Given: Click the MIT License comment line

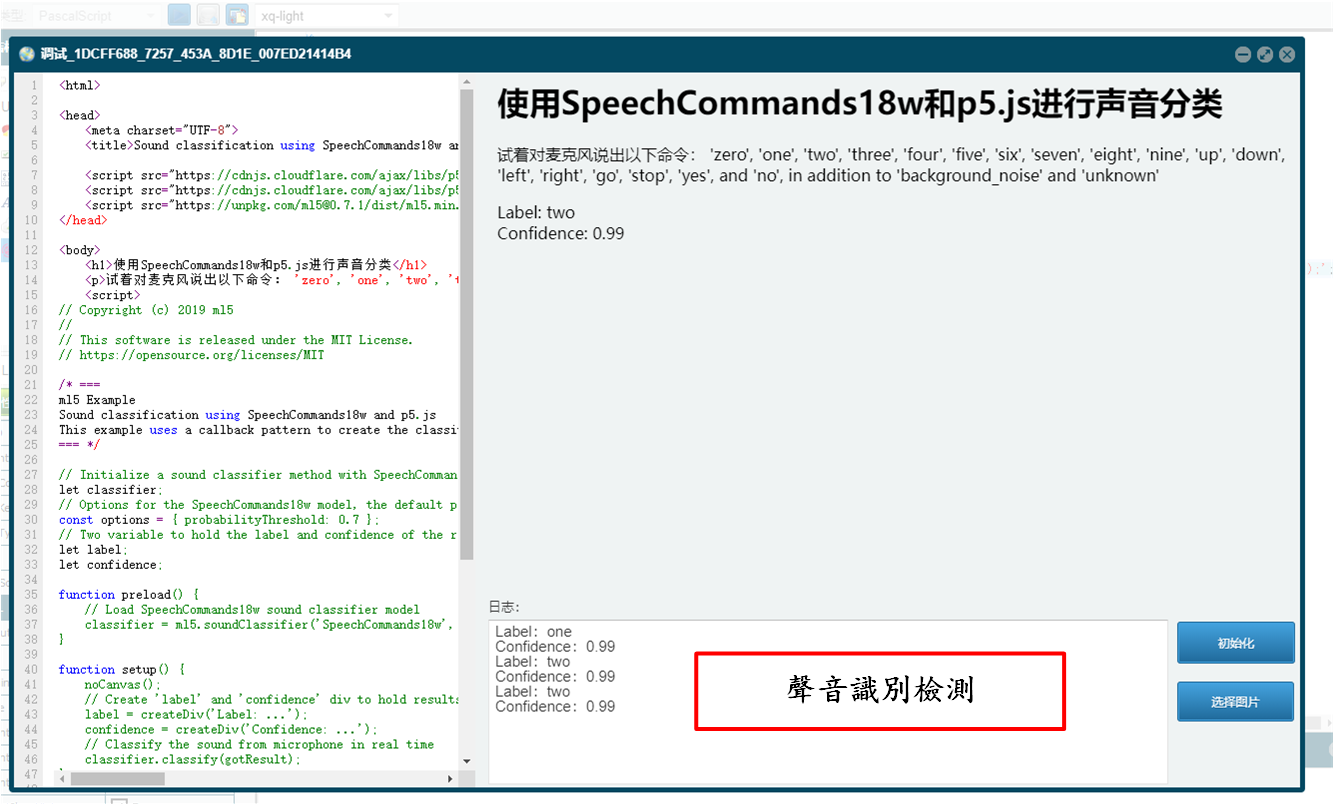Looking at the screenshot, I should [236, 340].
